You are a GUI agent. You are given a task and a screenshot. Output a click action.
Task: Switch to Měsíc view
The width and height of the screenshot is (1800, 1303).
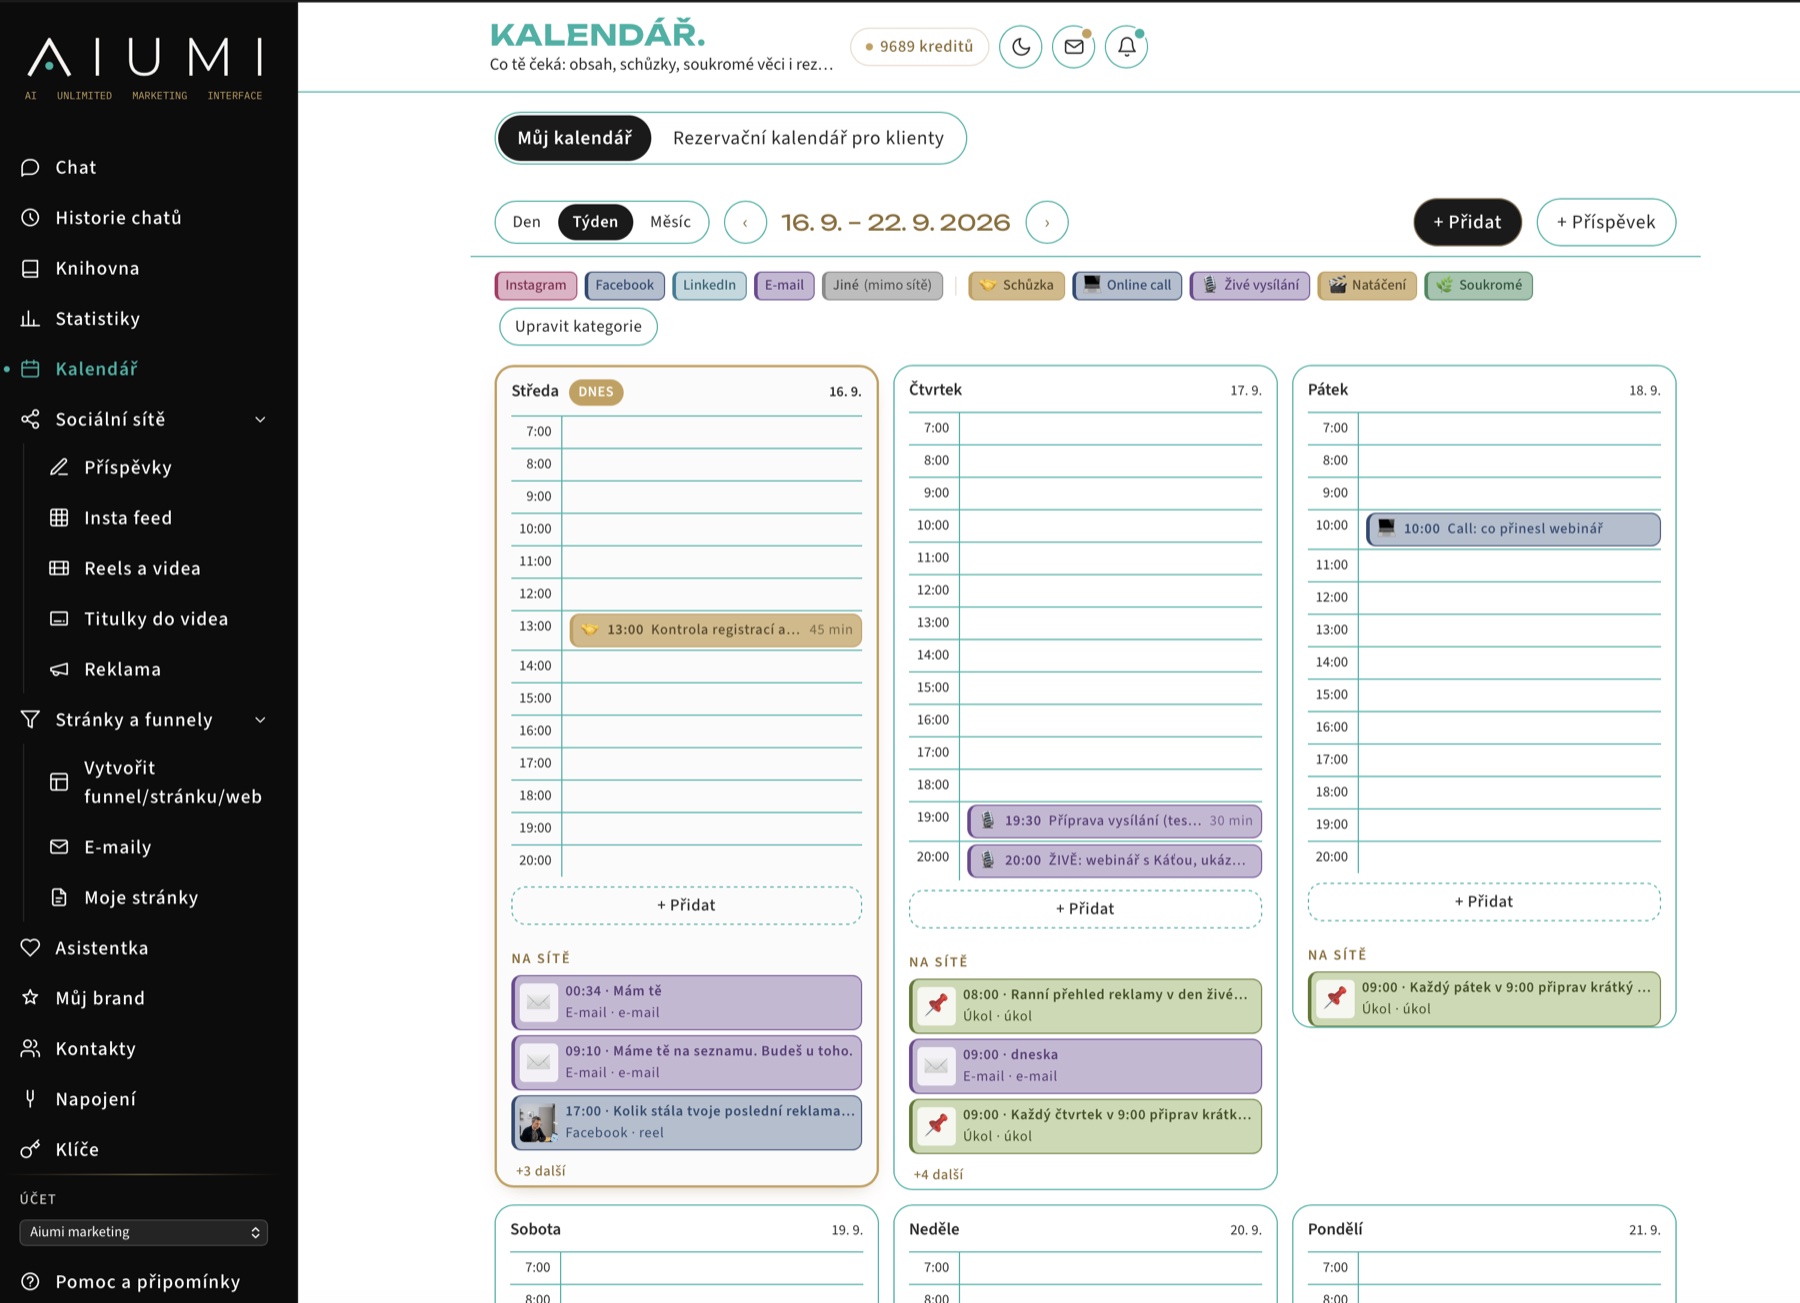click(670, 222)
